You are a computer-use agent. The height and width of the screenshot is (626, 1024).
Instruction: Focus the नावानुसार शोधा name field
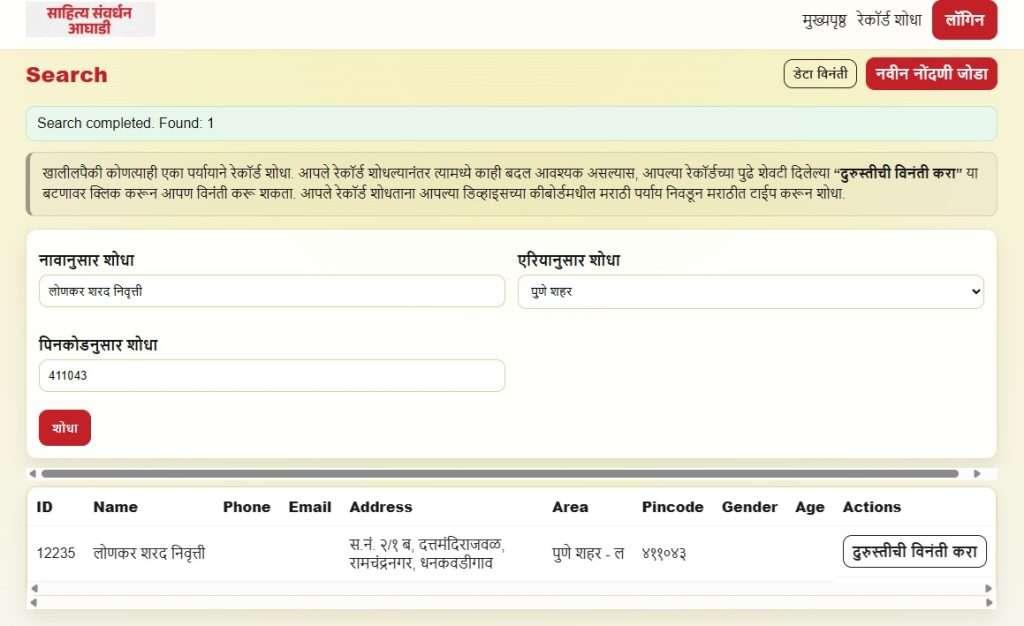pos(271,292)
